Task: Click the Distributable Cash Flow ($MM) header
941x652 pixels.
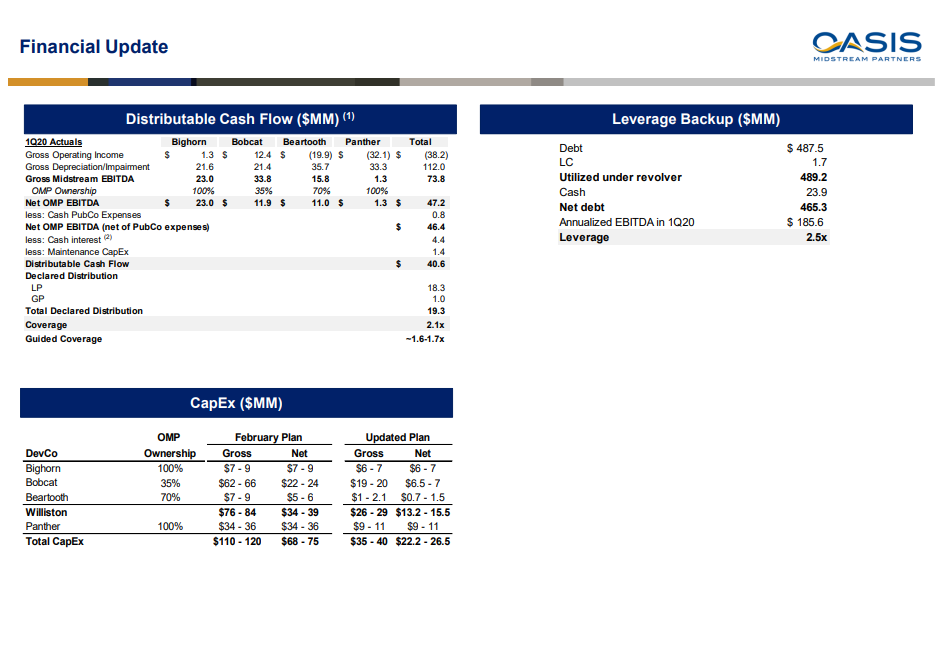Action: [240, 119]
